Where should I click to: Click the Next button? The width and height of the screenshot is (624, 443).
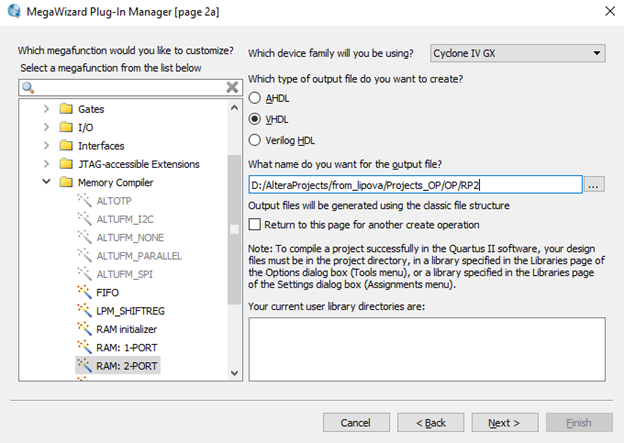coord(504,423)
